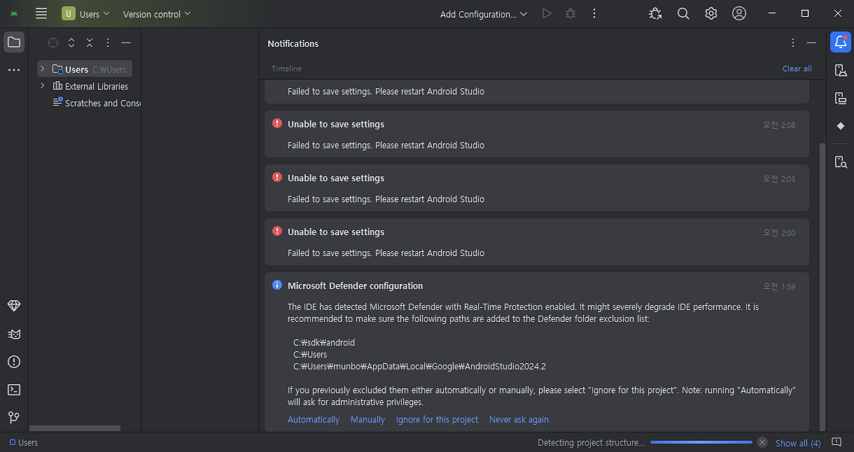Open Running Devices sidebar icon
The image size is (854, 452).
(841, 98)
